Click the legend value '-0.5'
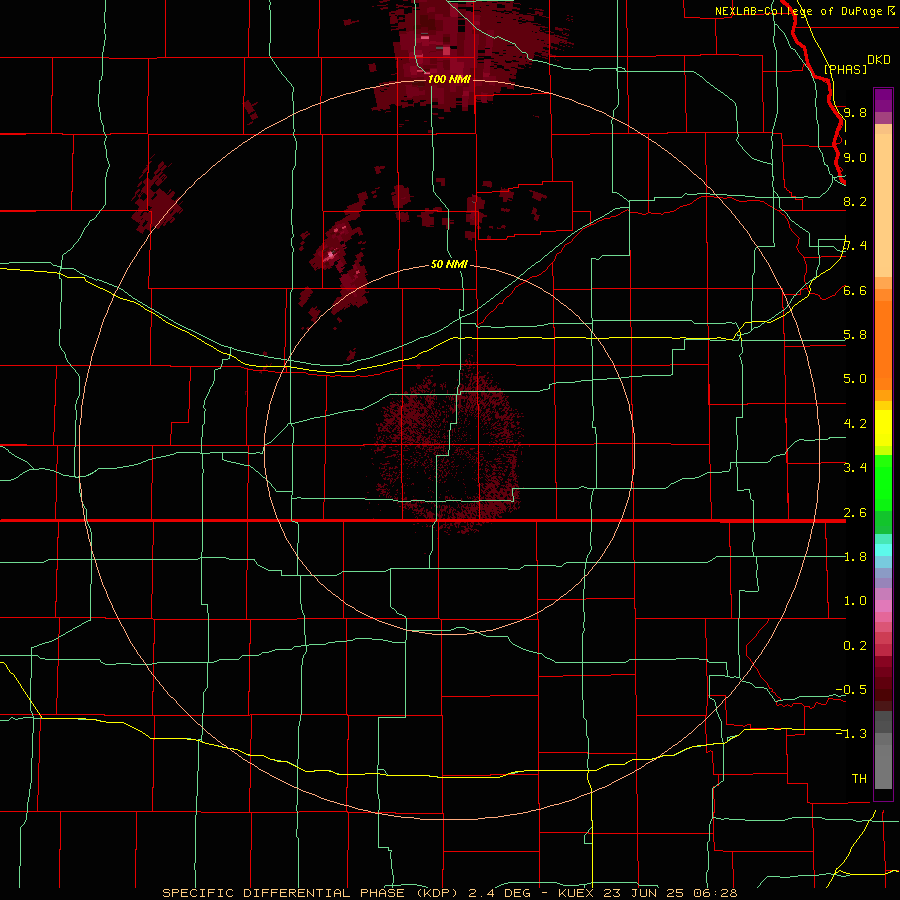 tap(851, 689)
